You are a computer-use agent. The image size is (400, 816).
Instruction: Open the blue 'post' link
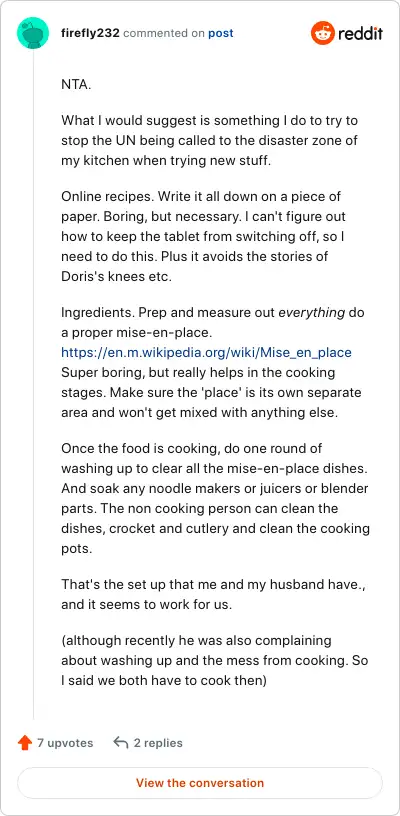pos(221,33)
